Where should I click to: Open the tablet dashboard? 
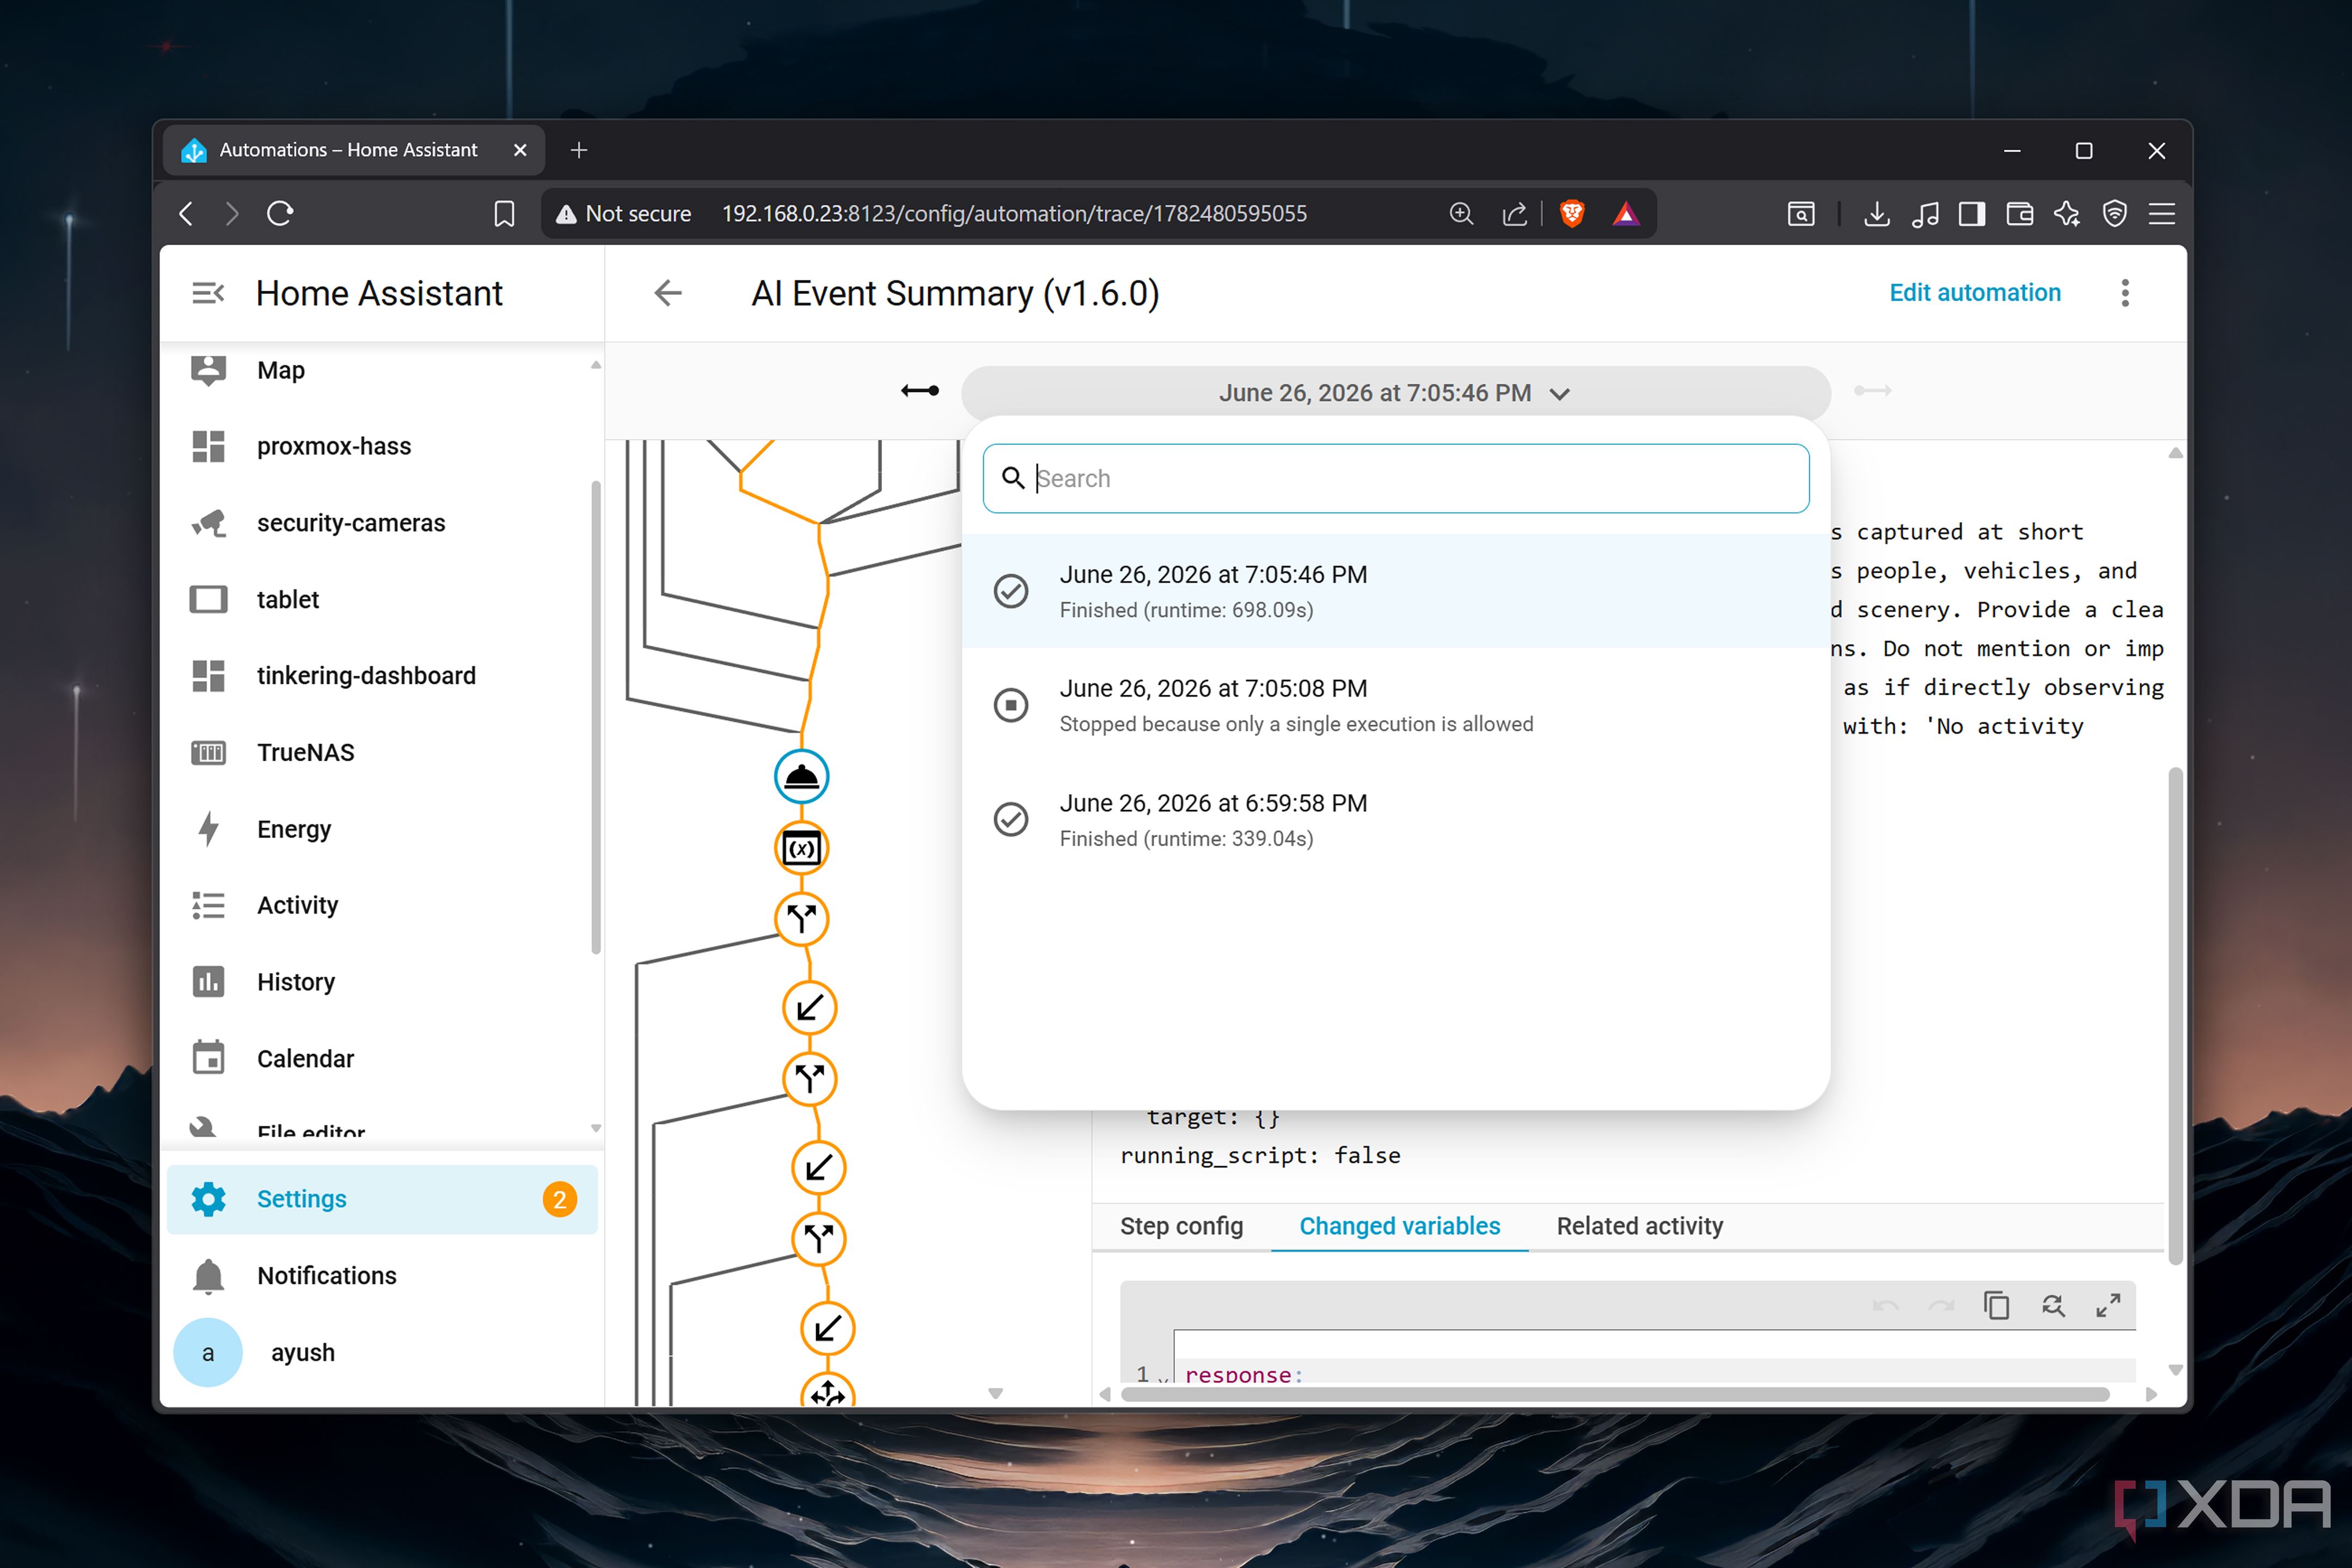[x=382, y=599]
